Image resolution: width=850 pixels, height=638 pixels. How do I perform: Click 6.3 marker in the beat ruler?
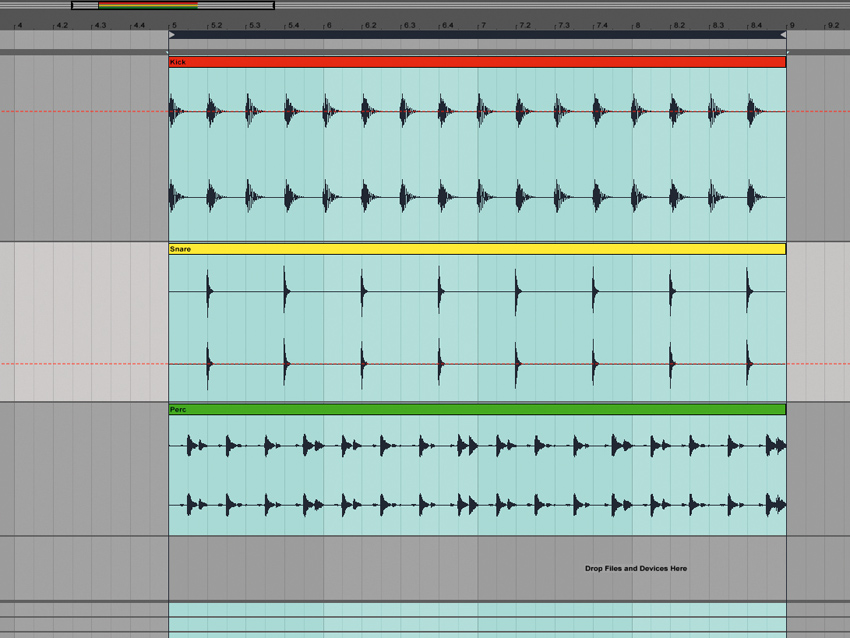pyautogui.click(x=409, y=25)
